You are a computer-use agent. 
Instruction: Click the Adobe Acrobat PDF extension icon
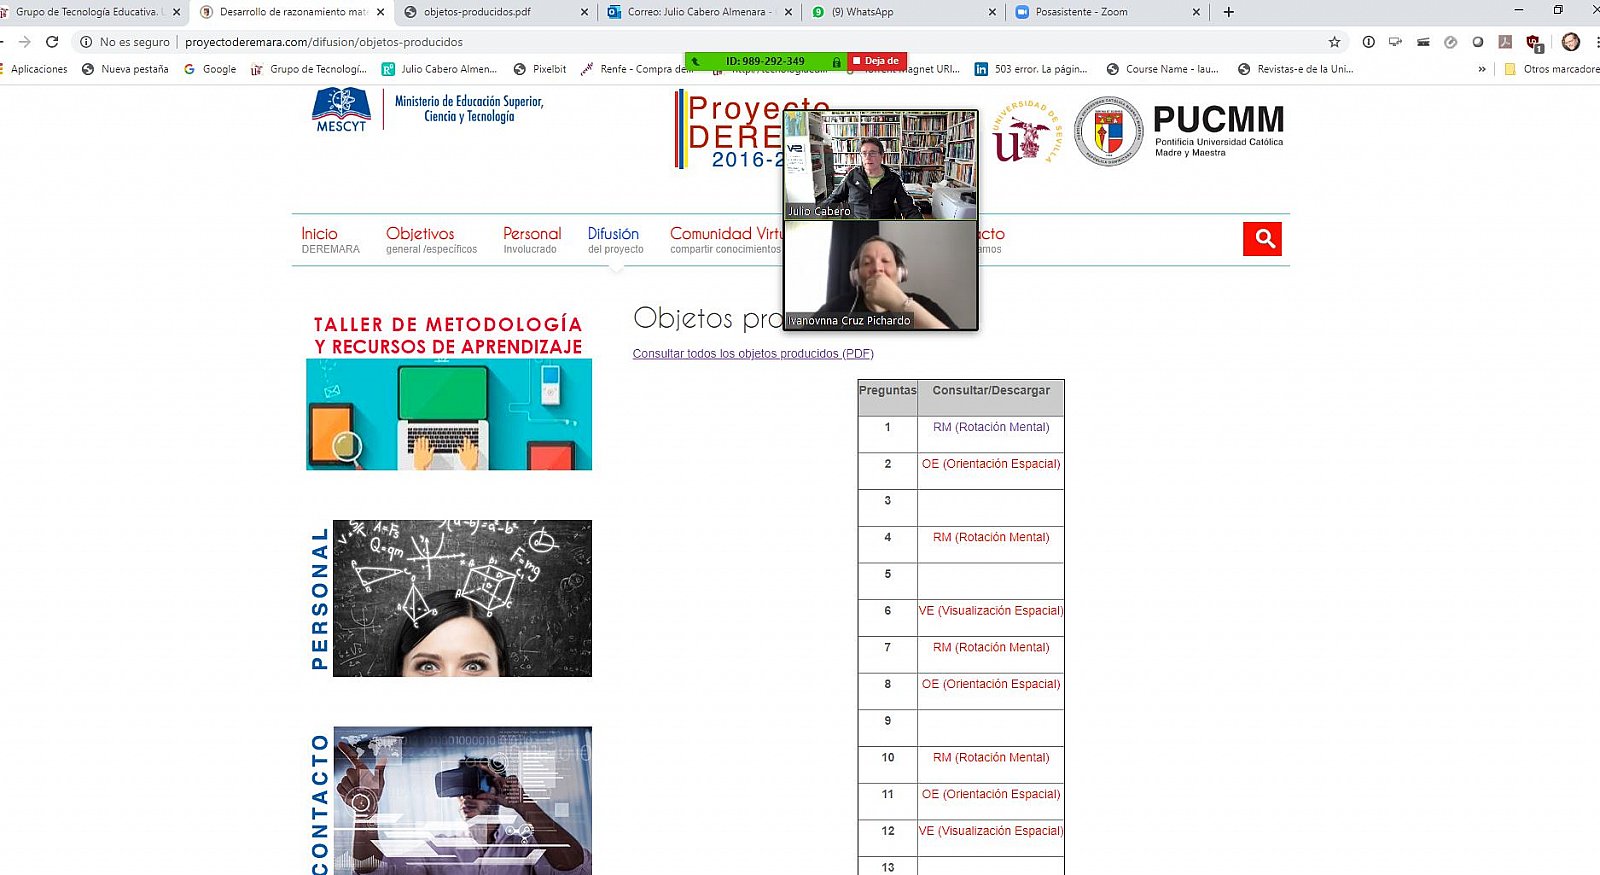pyautogui.click(x=1505, y=42)
